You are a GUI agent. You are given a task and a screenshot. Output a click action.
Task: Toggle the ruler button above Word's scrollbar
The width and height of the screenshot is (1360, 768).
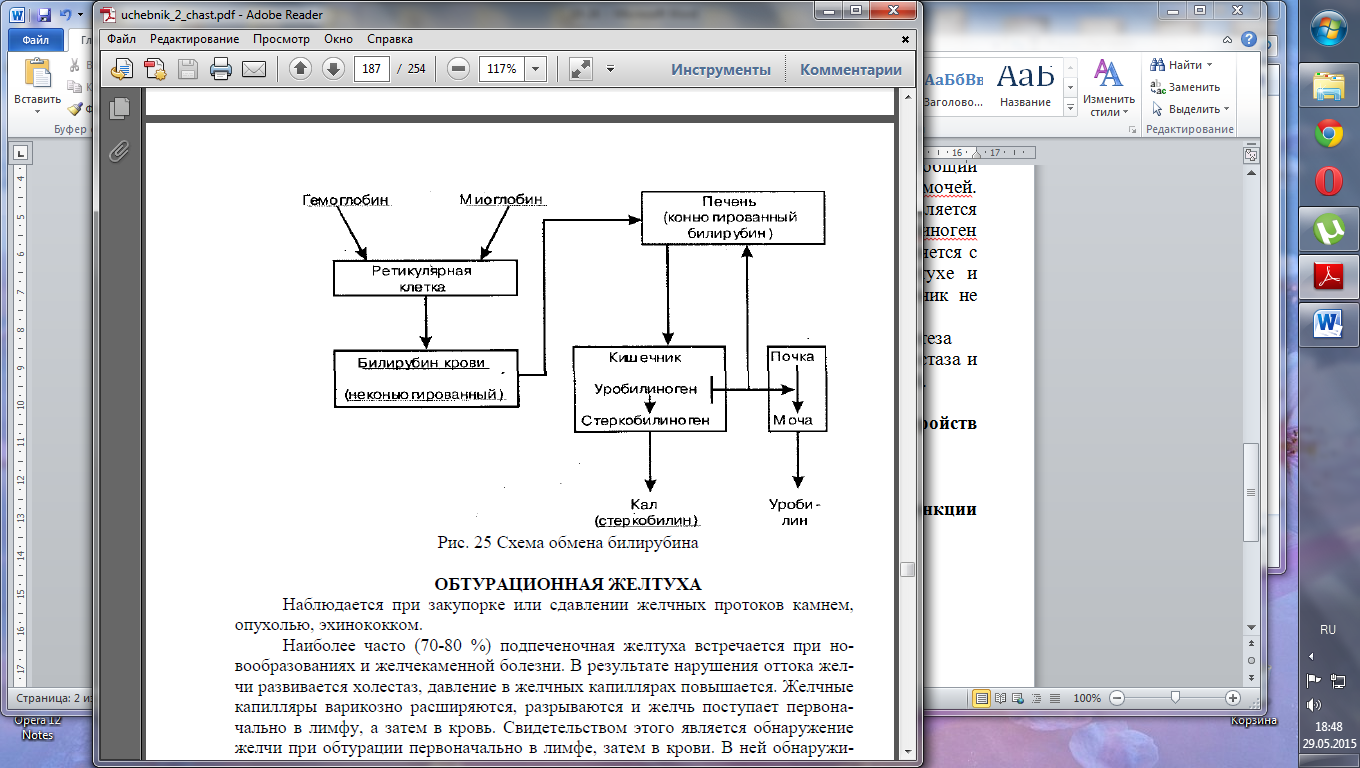(x=1250, y=154)
